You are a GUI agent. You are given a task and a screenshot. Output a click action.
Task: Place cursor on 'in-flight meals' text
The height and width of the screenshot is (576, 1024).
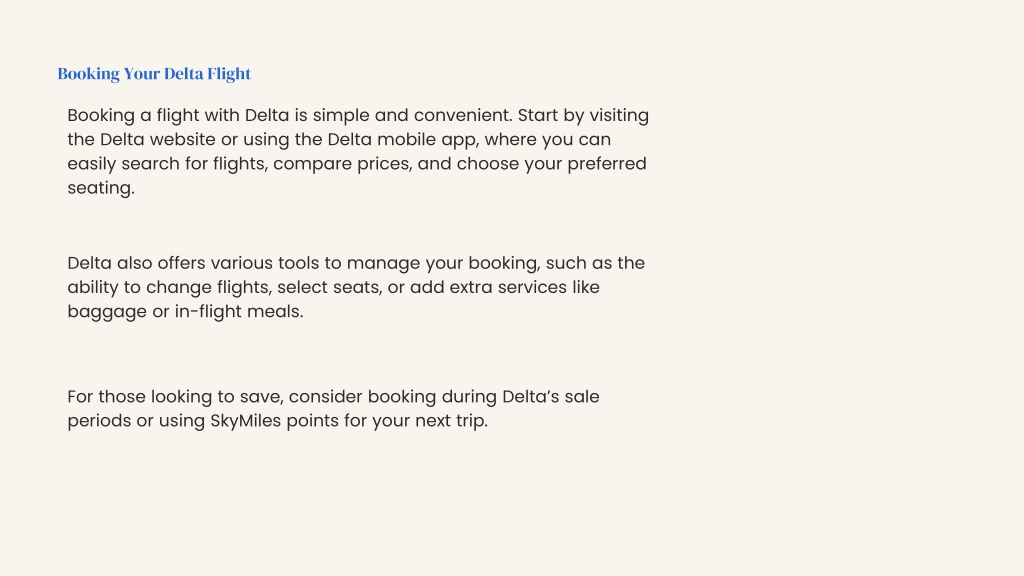[x=237, y=312]
